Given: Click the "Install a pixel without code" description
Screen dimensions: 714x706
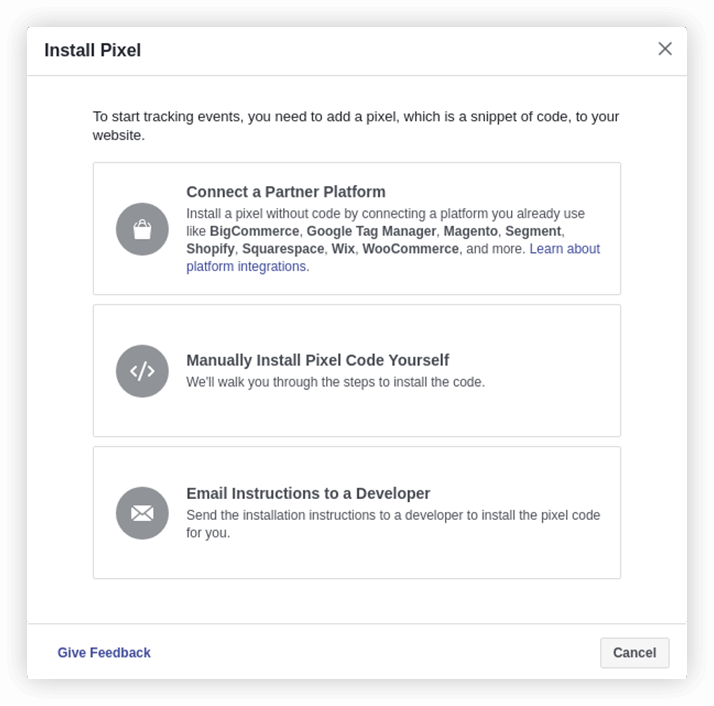Looking at the screenshot, I should [385, 214].
